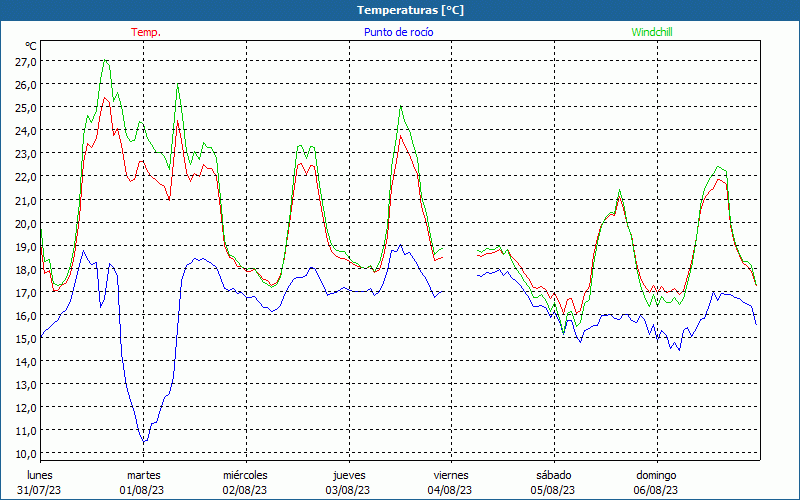Click the 01/08/23 date label
The image size is (800, 500).
pyautogui.click(x=142, y=490)
